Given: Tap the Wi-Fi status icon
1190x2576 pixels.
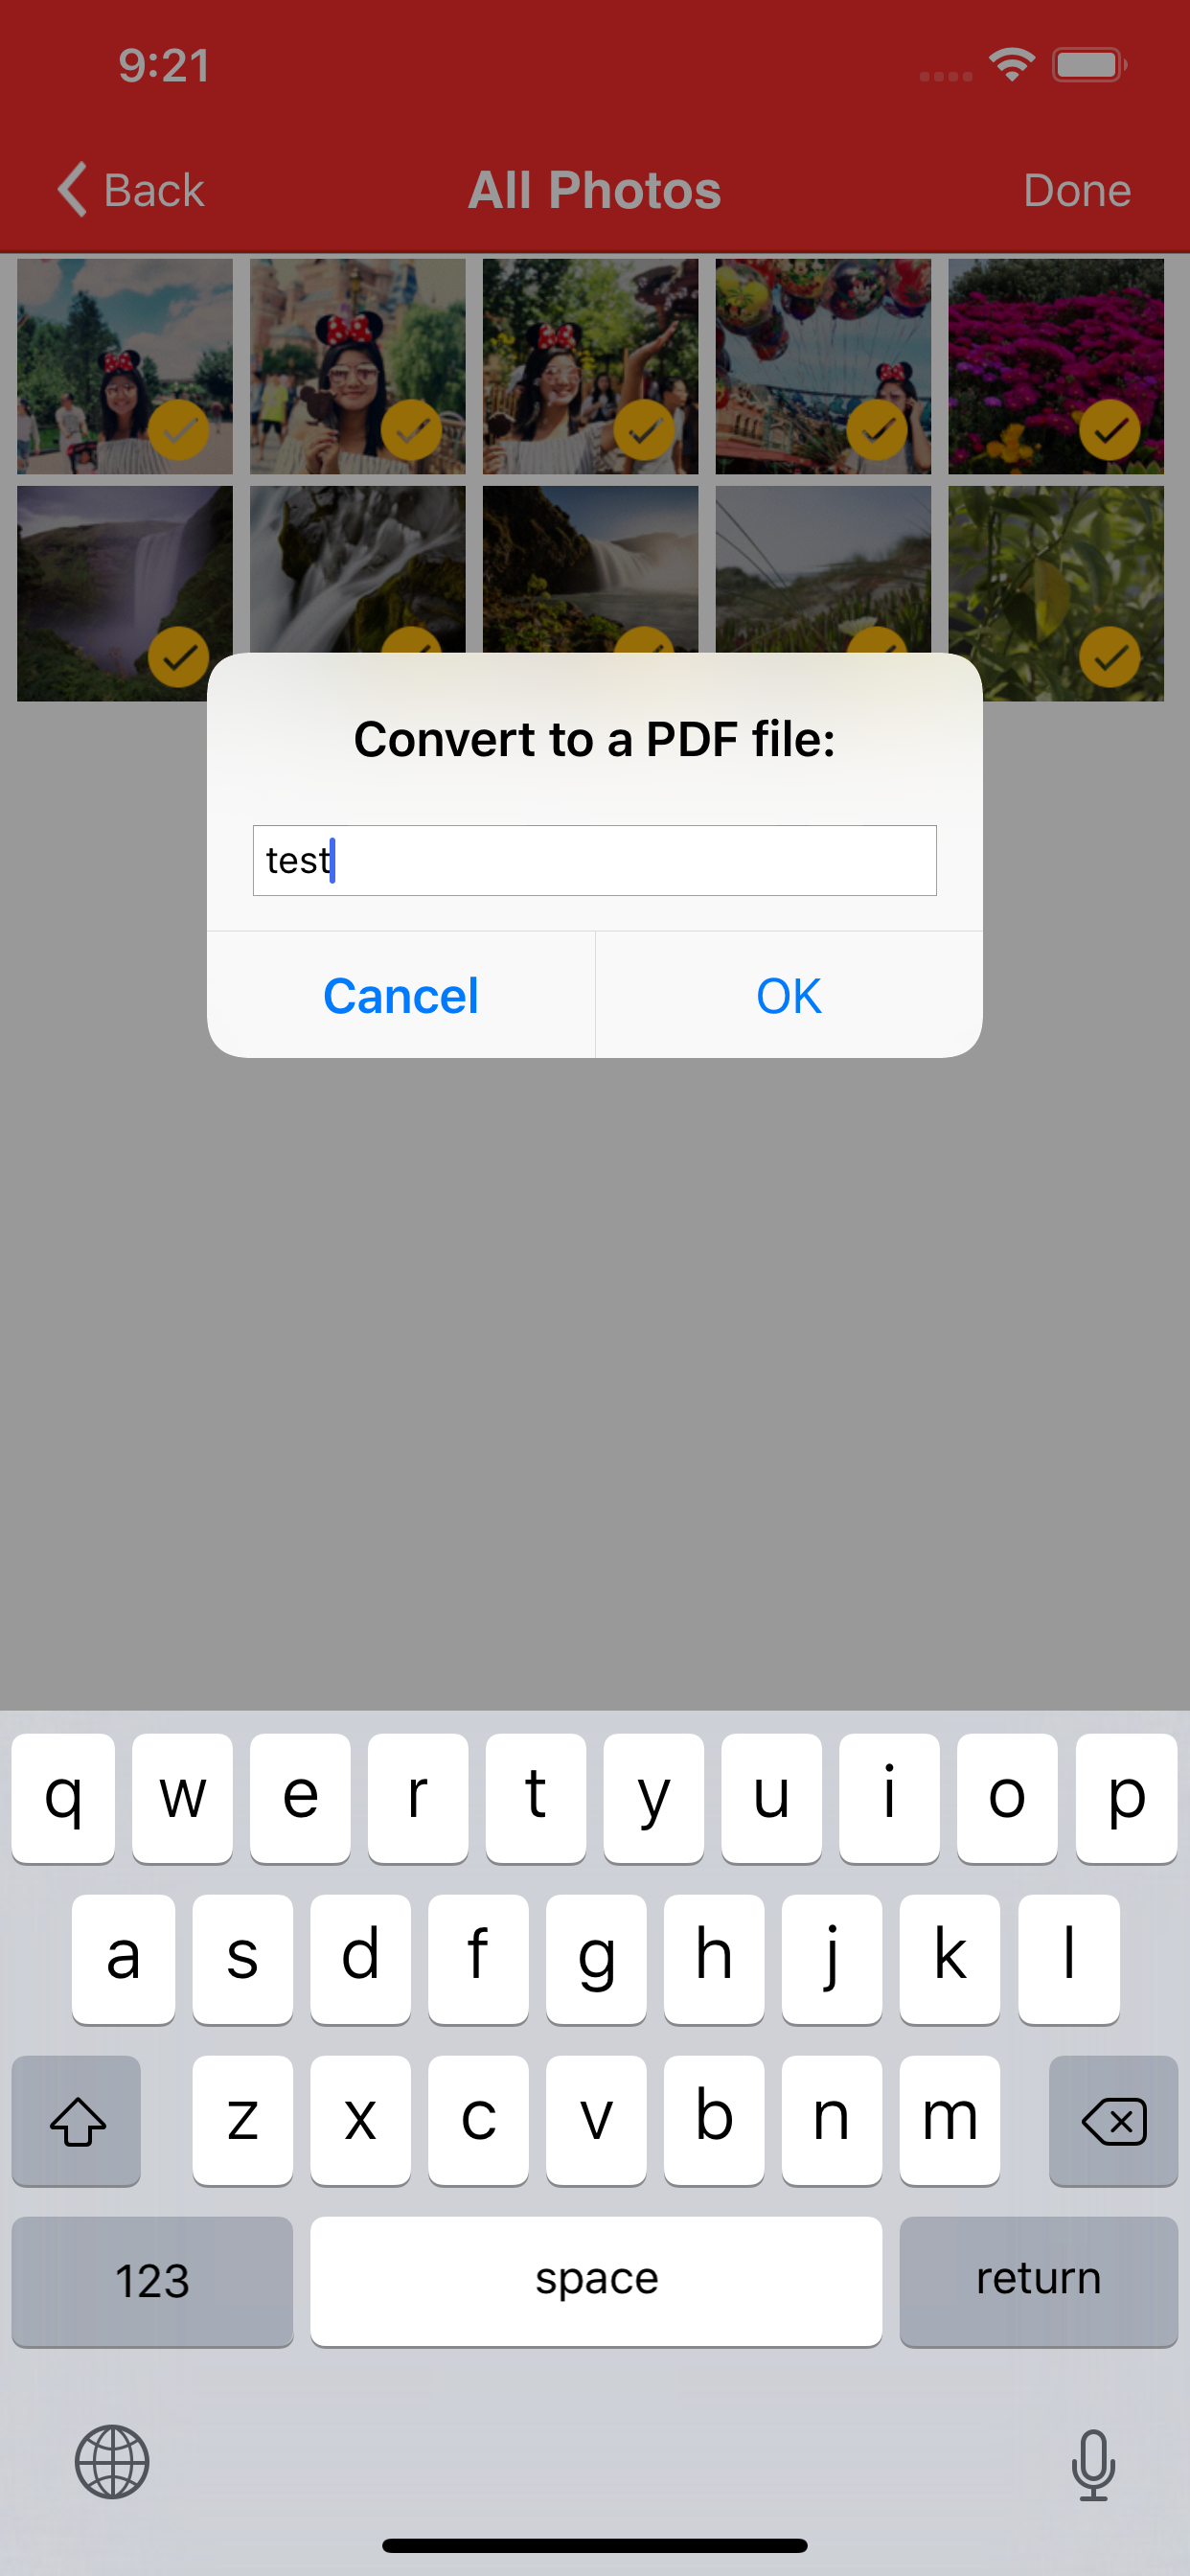Looking at the screenshot, I should click(x=1012, y=65).
